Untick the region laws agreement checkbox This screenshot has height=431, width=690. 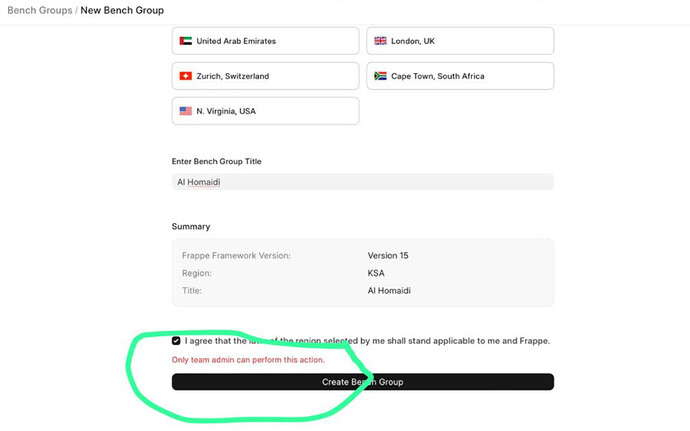click(177, 341)
